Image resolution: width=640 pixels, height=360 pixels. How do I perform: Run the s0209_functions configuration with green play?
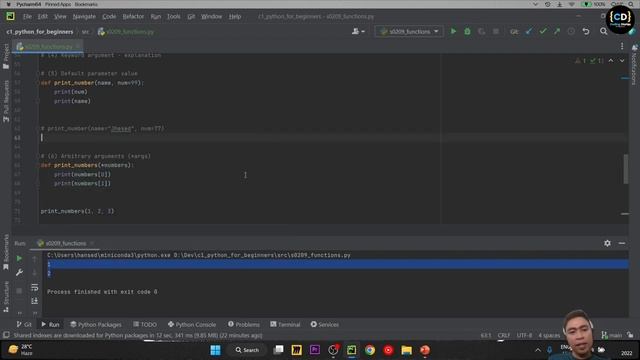(453, 31)
